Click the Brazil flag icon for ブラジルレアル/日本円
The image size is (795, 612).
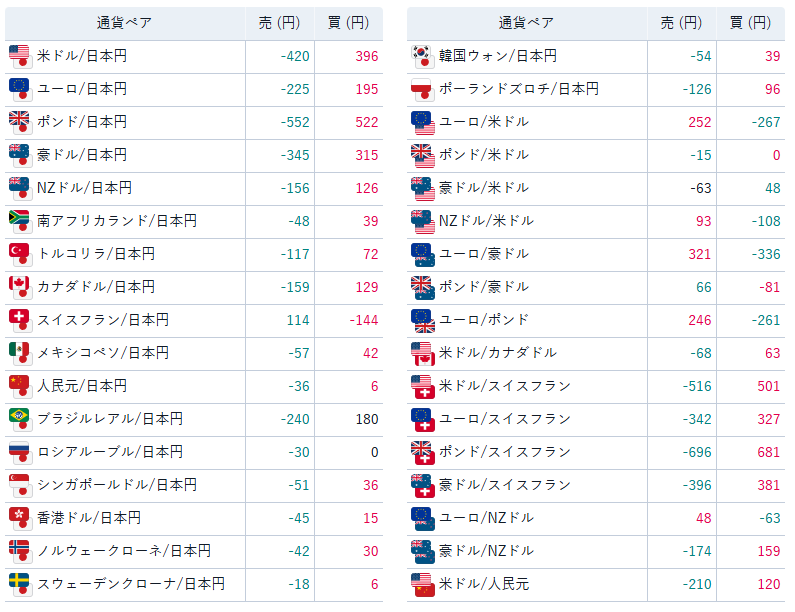tap(19, 419)
